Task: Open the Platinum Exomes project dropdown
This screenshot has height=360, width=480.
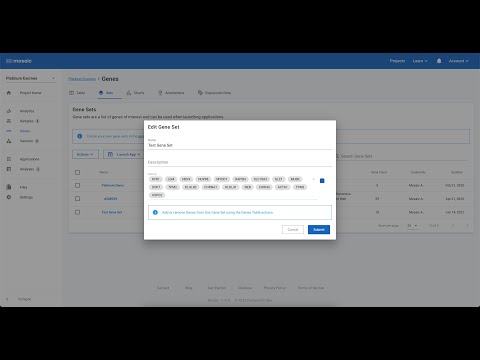Action: click(30, 78)
